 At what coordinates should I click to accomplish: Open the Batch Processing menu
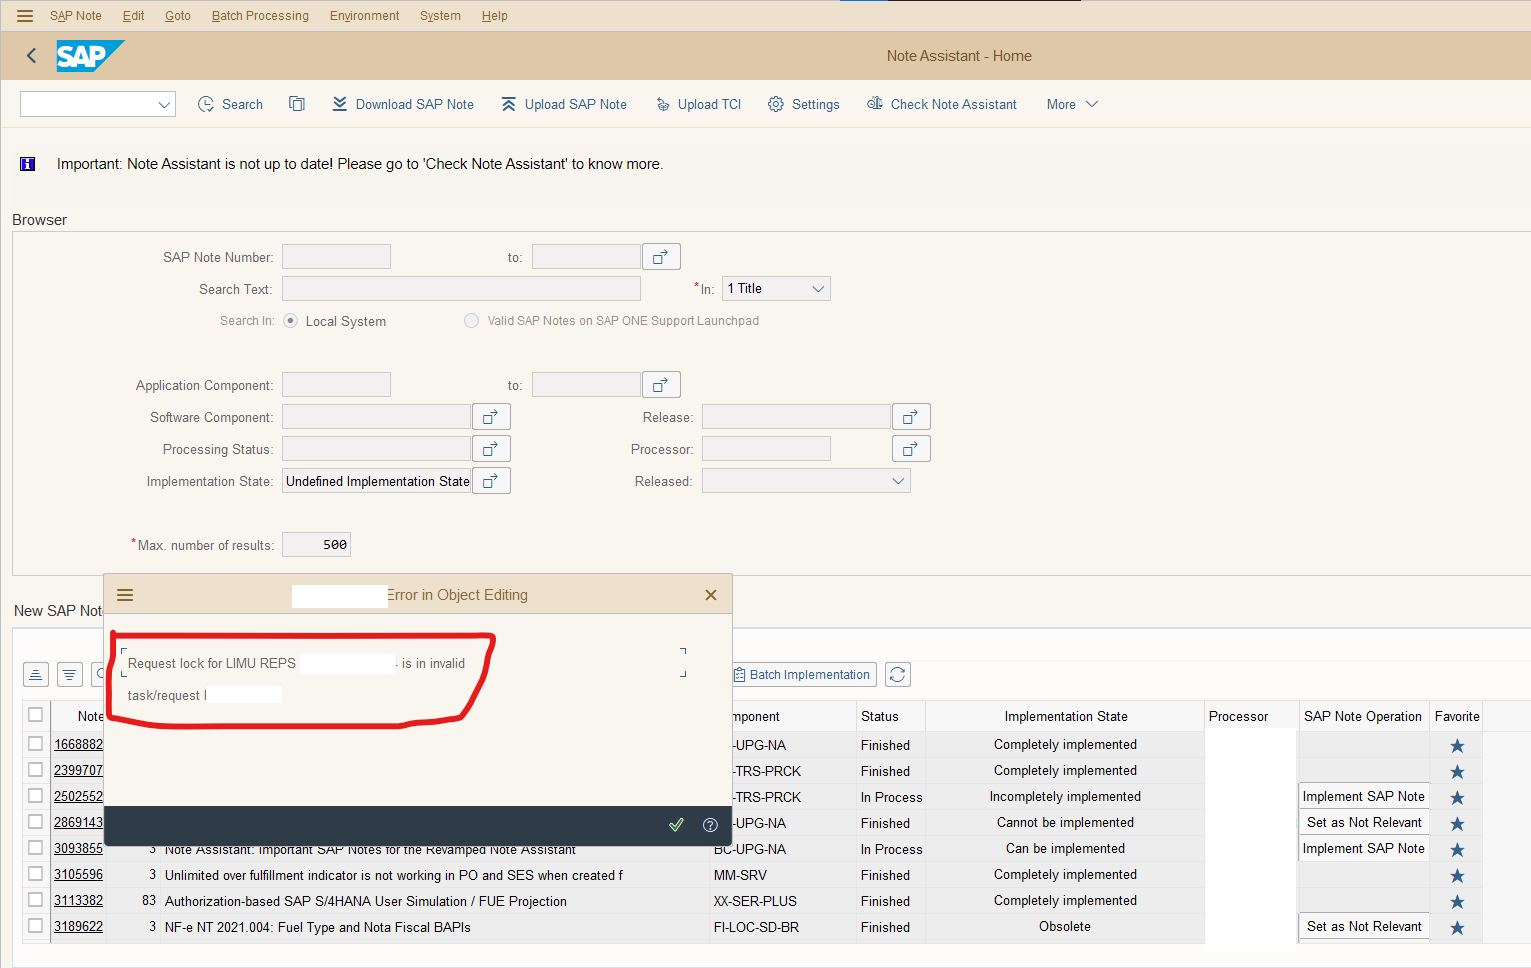(260, 16)
